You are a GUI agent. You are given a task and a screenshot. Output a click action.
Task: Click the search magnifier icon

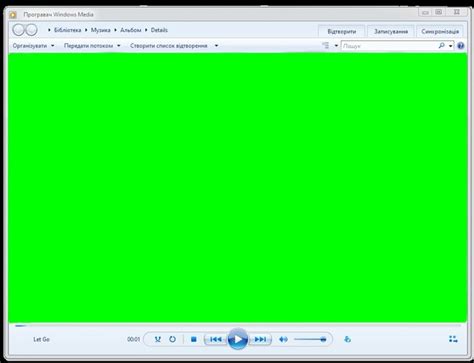(x=441, y=46)
